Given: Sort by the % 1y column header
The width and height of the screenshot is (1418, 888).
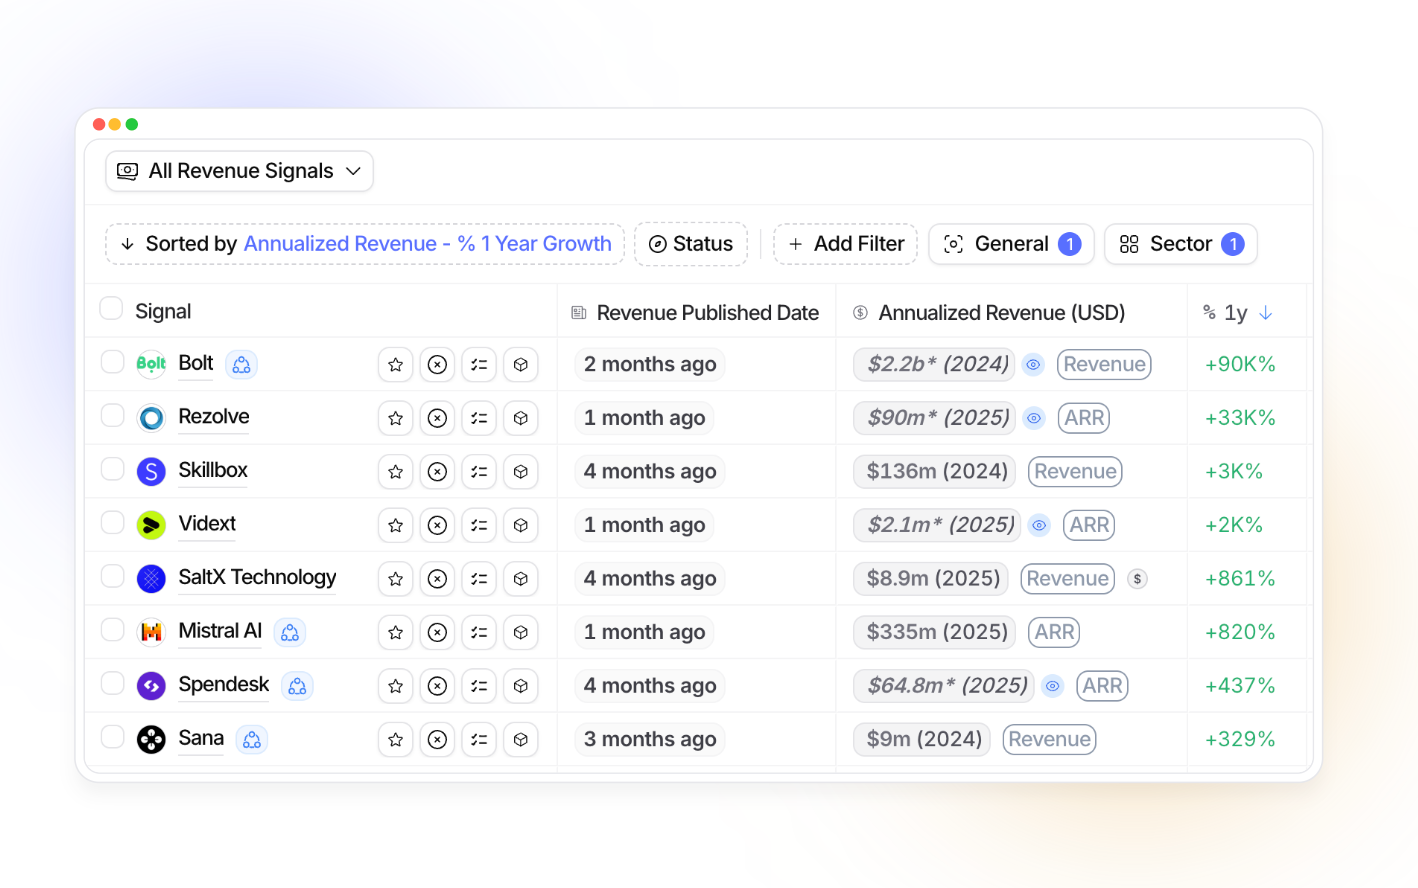Looking at the screenshot, I should coord(1237,313).
